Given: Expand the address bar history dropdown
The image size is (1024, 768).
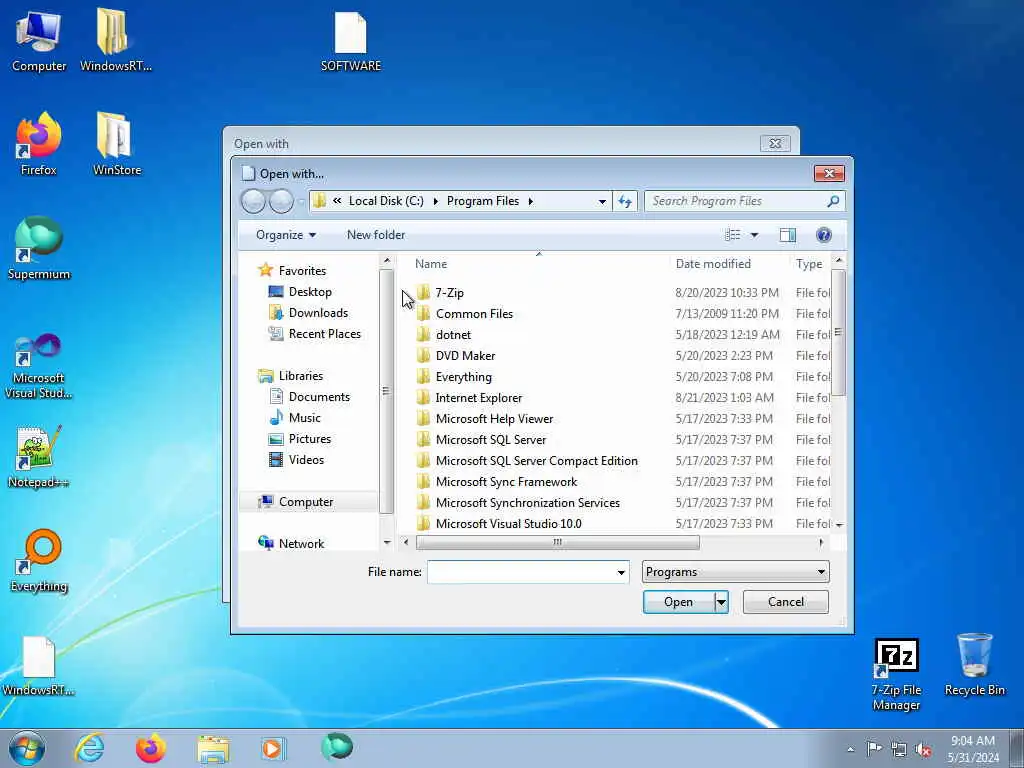Looking at the screenshot, I should pyautogui.click(x=602, y=202).
